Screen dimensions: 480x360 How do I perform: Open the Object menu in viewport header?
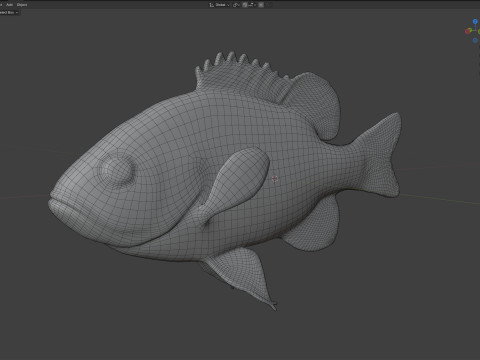click(x=22, y=5)
